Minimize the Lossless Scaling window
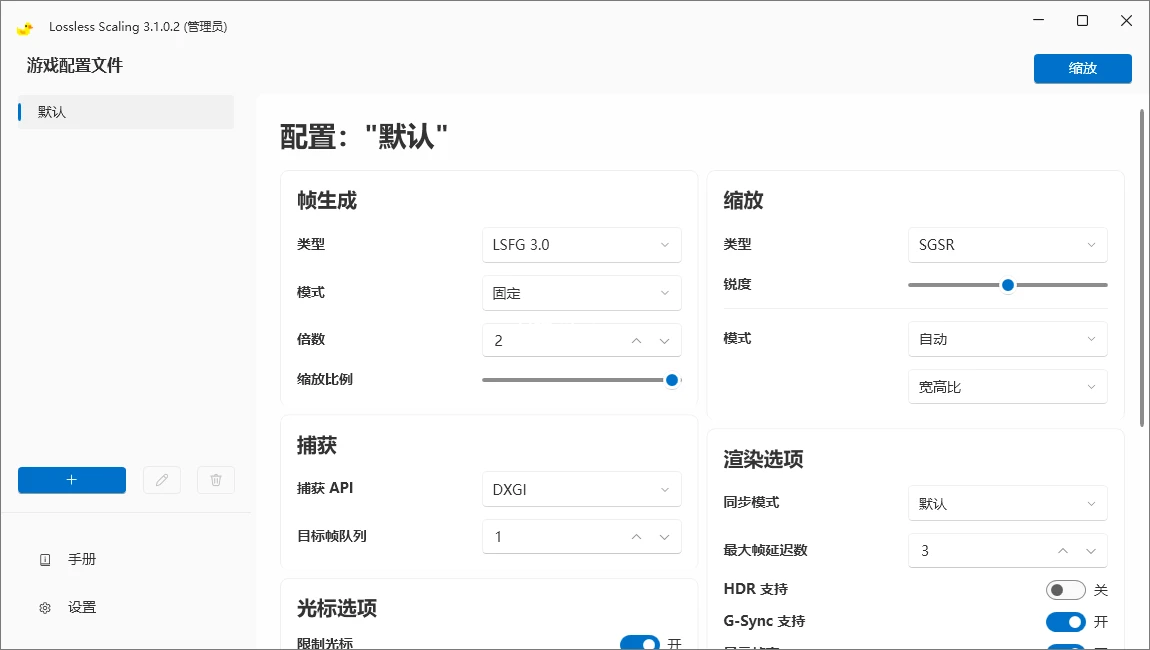Viewport: 1150px width, 650px height. click(x=1039, y=21)
